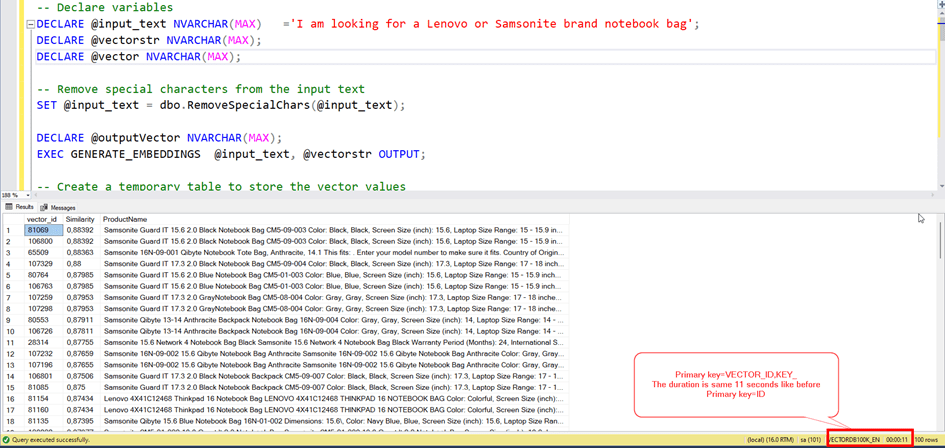945x448 pixels.
Task: Click the Results tab grid icon
Action: (x=9, y=207)
